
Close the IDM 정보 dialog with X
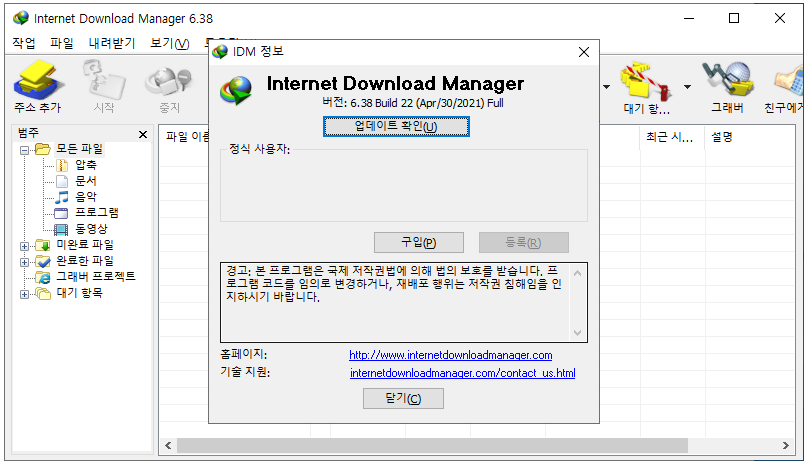coord(584,52)
